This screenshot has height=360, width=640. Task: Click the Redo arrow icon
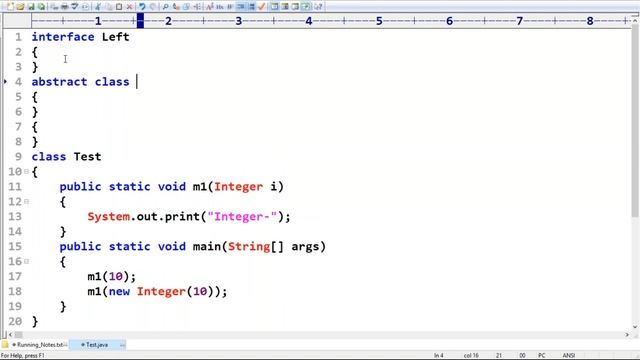coord(152,7)
